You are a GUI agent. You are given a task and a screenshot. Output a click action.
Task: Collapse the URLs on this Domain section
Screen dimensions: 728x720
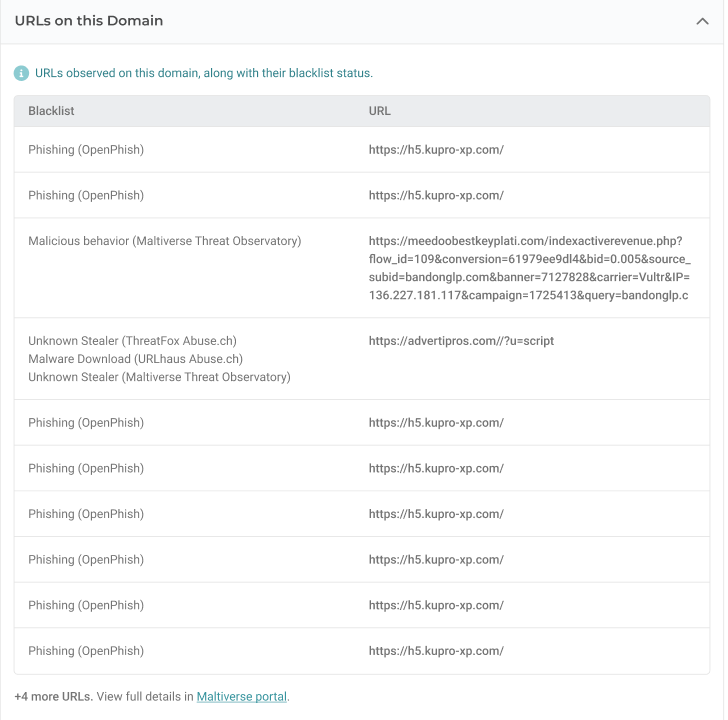tap(702, 21)
